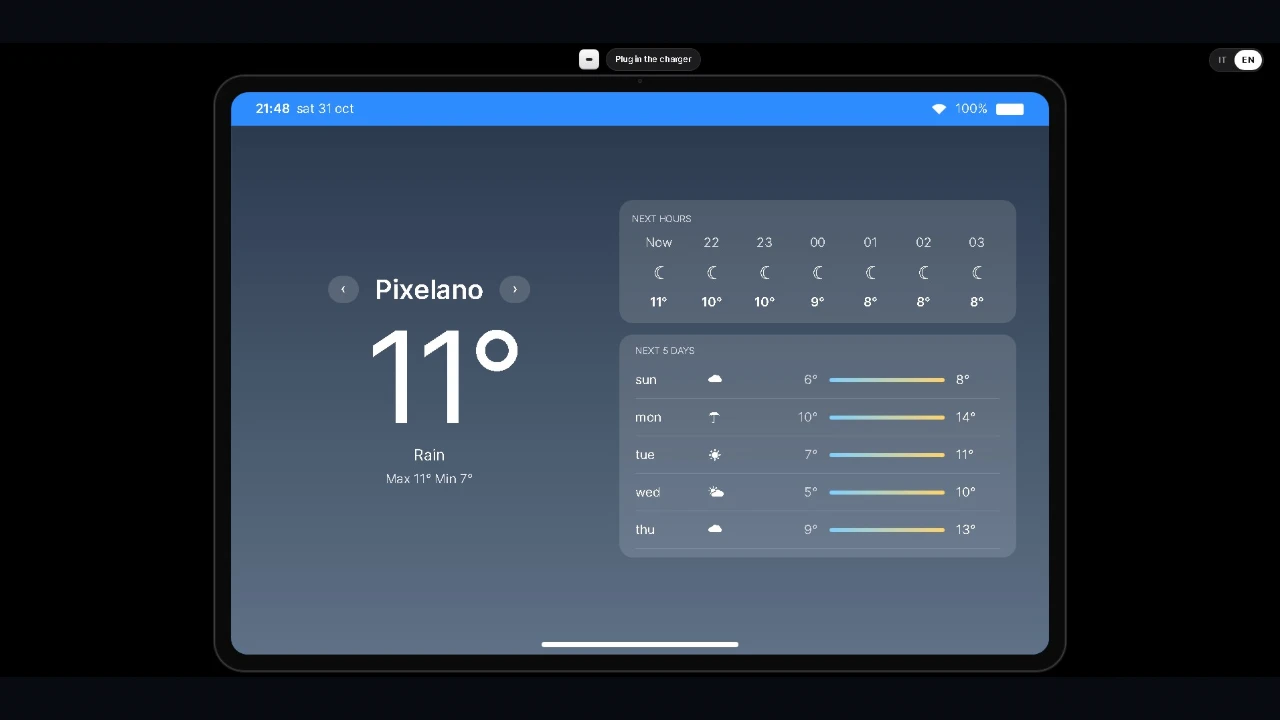Click the 14° high for mon

(x=965, y=417)
